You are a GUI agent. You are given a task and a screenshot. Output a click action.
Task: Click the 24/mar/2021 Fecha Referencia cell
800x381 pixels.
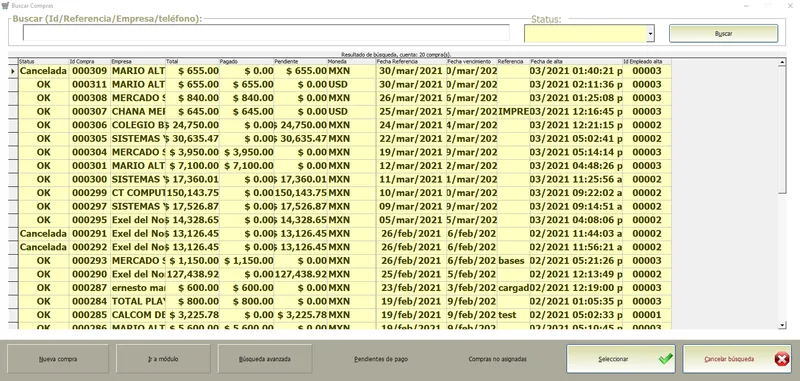(411, 125)
